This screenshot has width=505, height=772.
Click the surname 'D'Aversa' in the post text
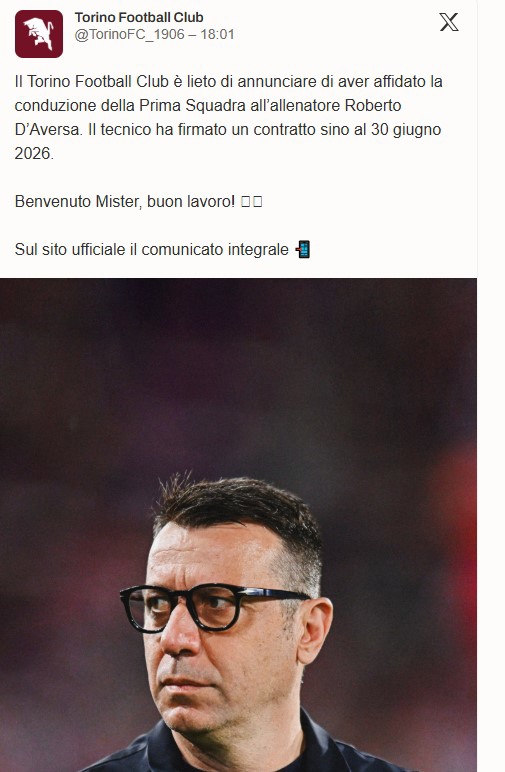click(x=47, y=129)
